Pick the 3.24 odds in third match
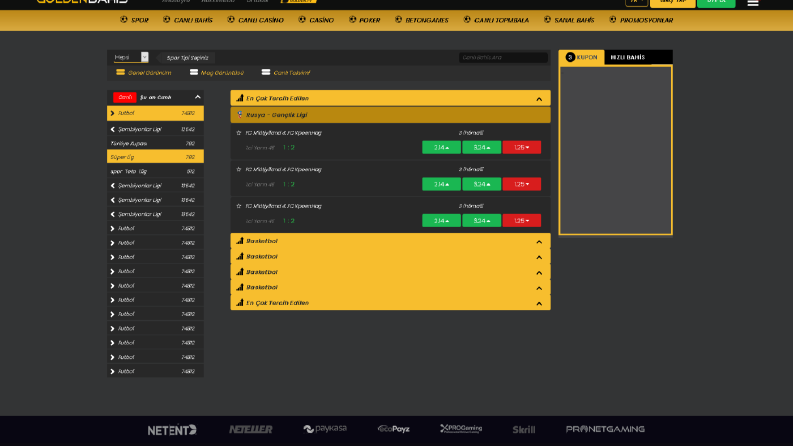 481,220
